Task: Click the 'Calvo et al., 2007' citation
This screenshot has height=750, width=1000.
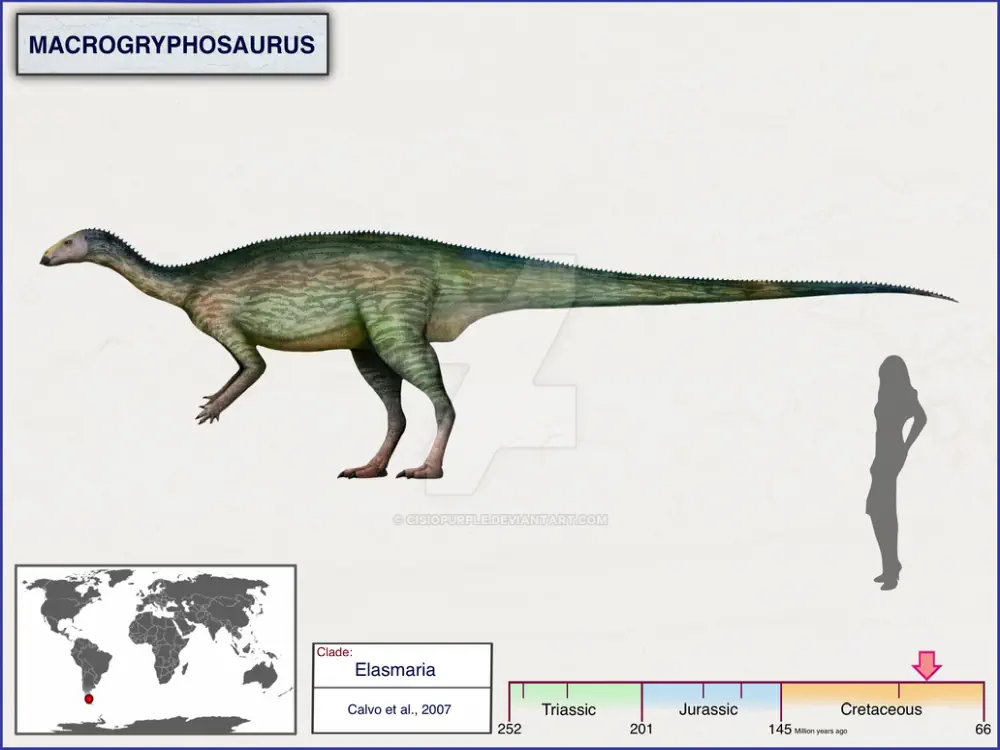Action: click(x=399, y=709)
